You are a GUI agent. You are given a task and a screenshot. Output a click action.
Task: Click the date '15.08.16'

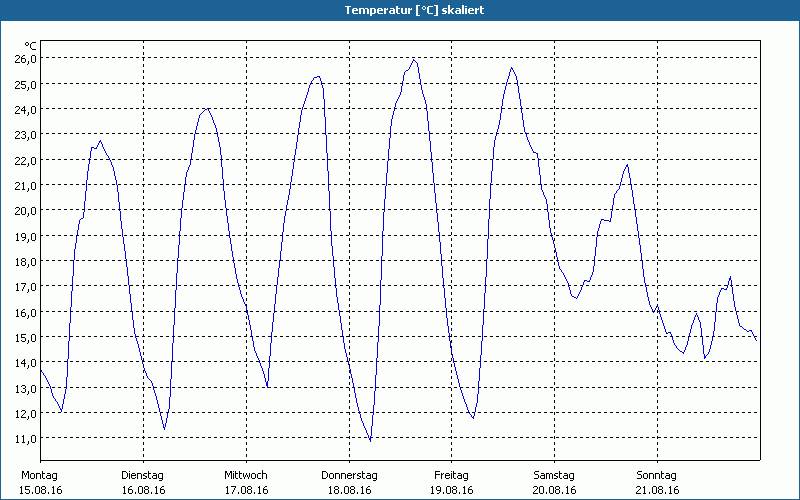click(40, 490)
